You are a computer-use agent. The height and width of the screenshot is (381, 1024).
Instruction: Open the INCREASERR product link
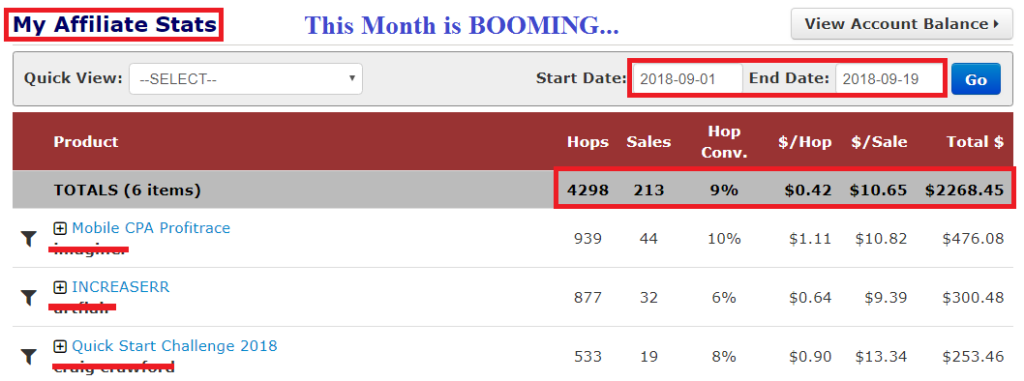tap(121, 287)
